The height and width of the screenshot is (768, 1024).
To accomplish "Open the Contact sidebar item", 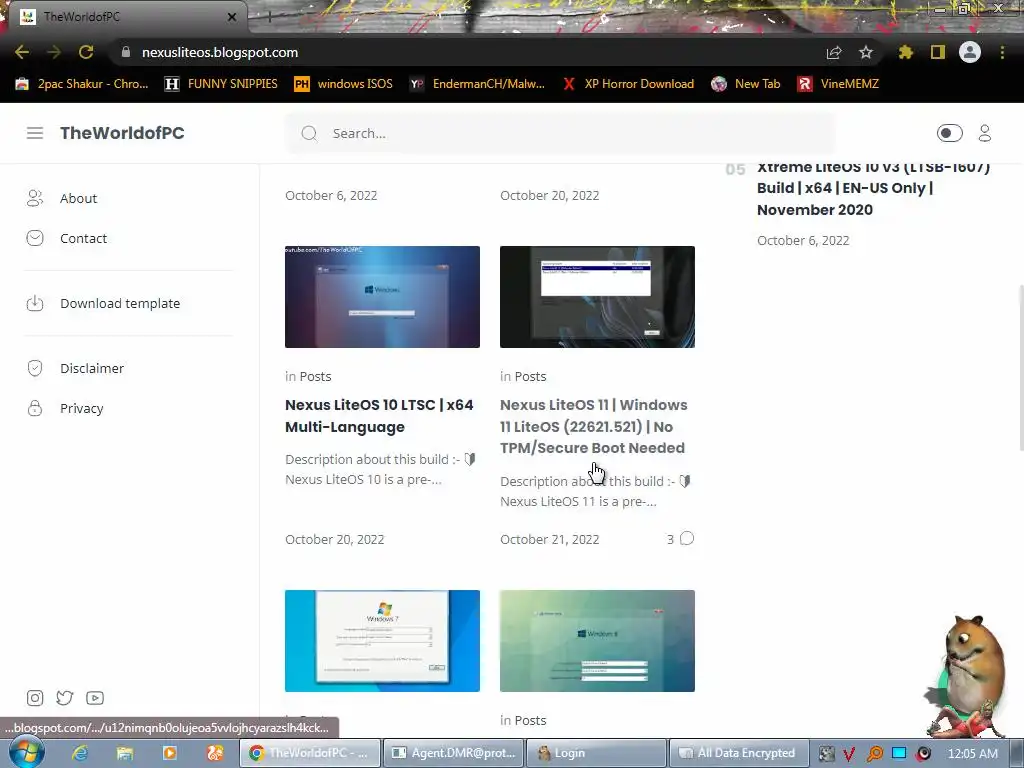I will coord(84,238).
